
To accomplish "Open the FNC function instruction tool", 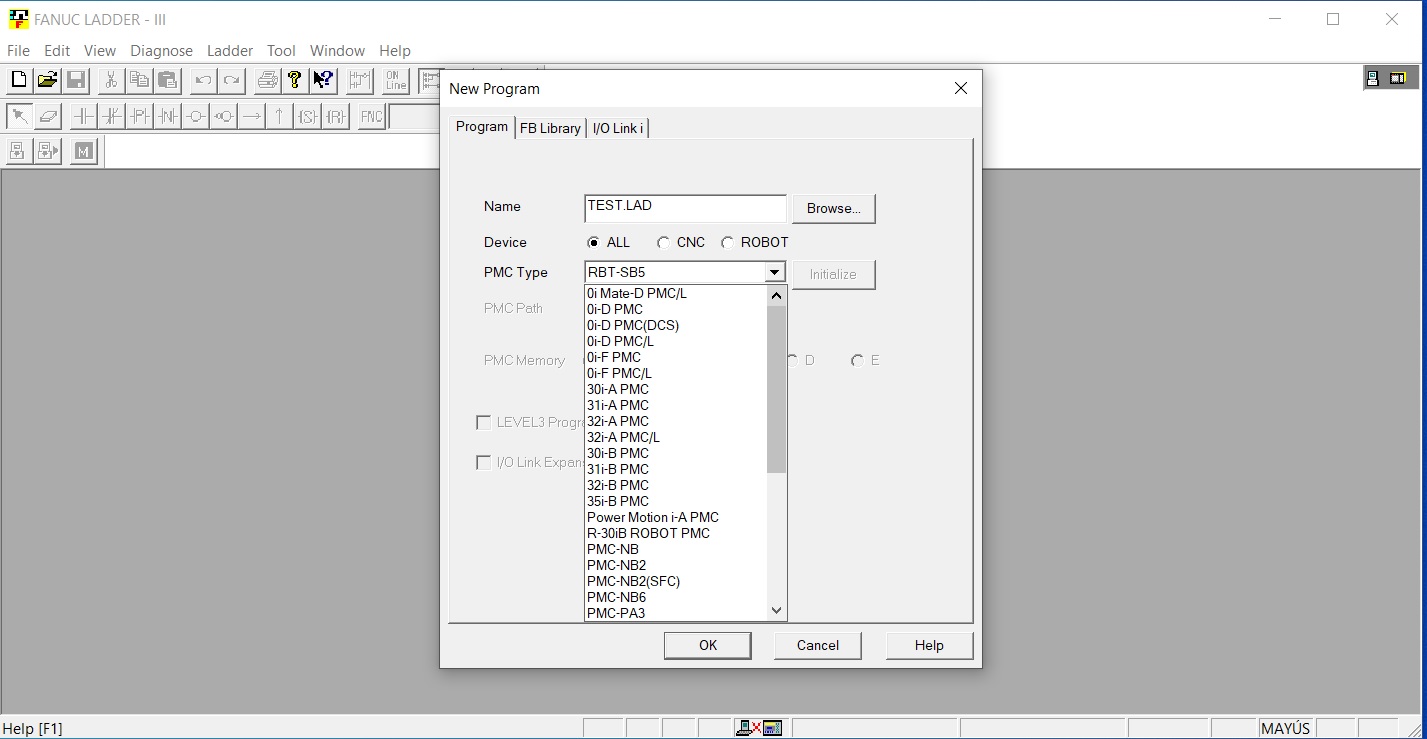I will point(371,116).
